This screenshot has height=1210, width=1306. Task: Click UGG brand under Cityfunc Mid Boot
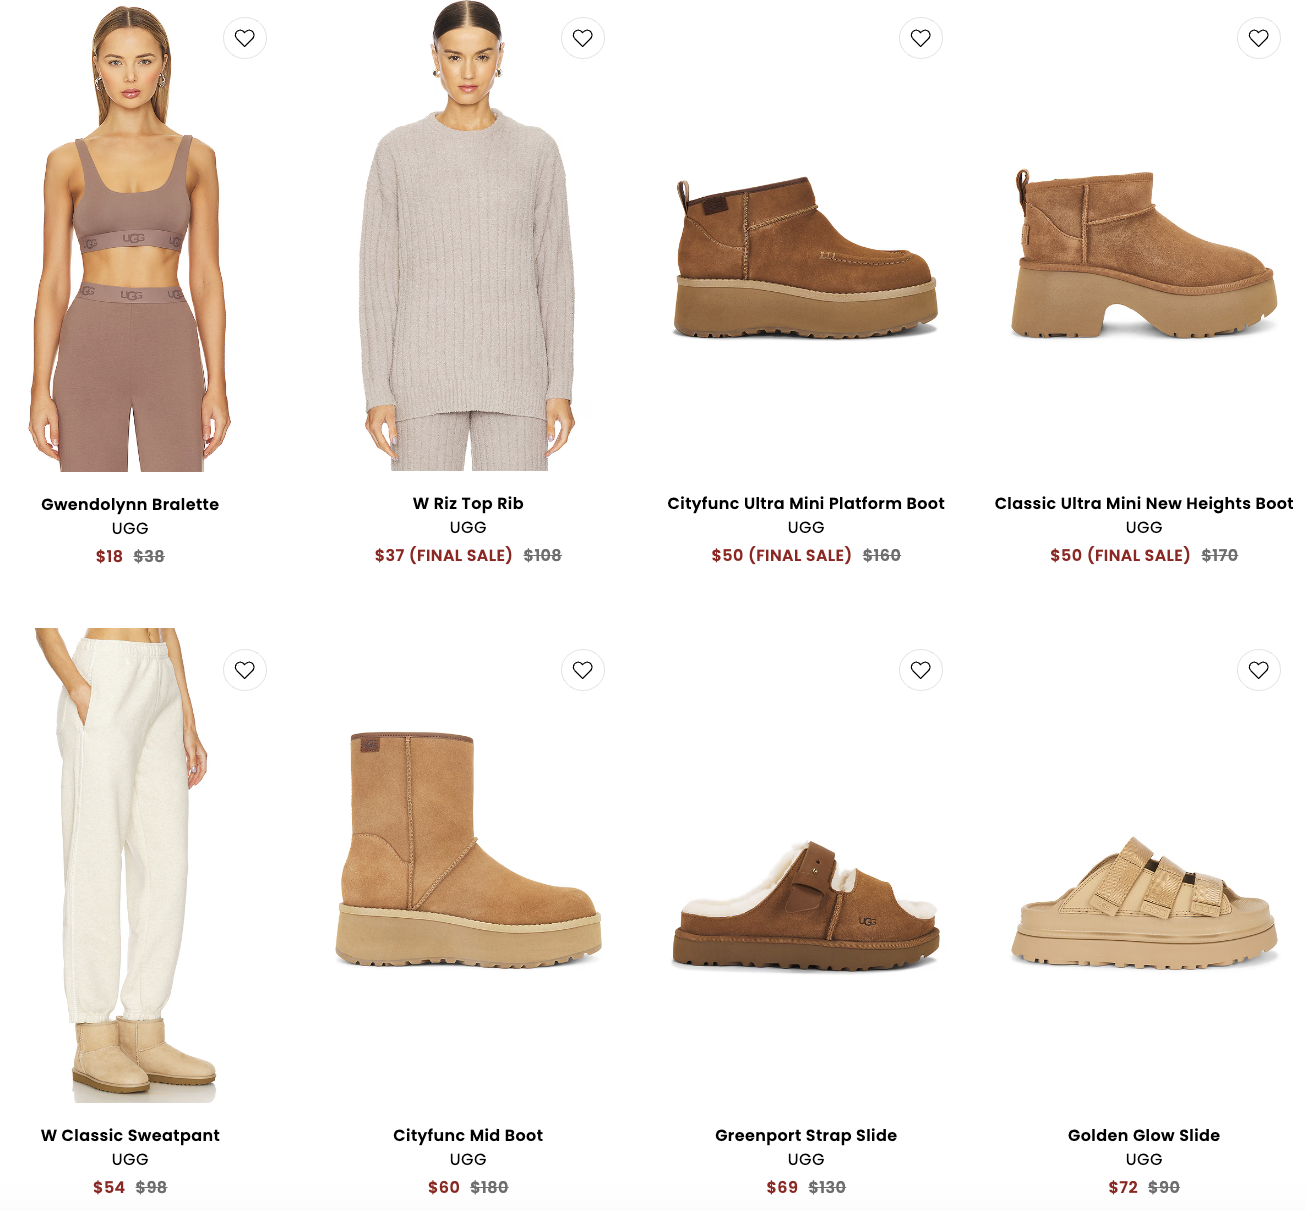(468, 1159)
